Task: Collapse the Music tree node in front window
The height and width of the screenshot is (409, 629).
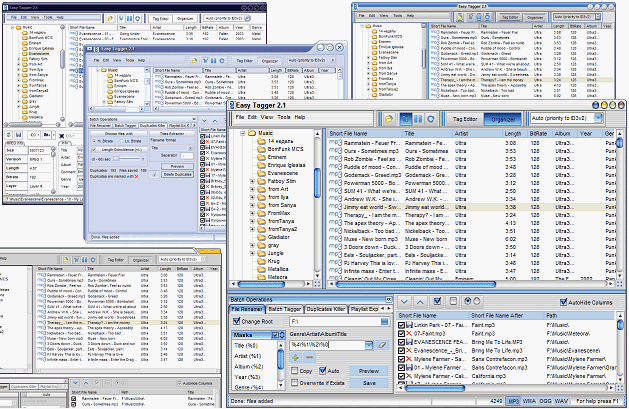Action: [x=243, y=133]
